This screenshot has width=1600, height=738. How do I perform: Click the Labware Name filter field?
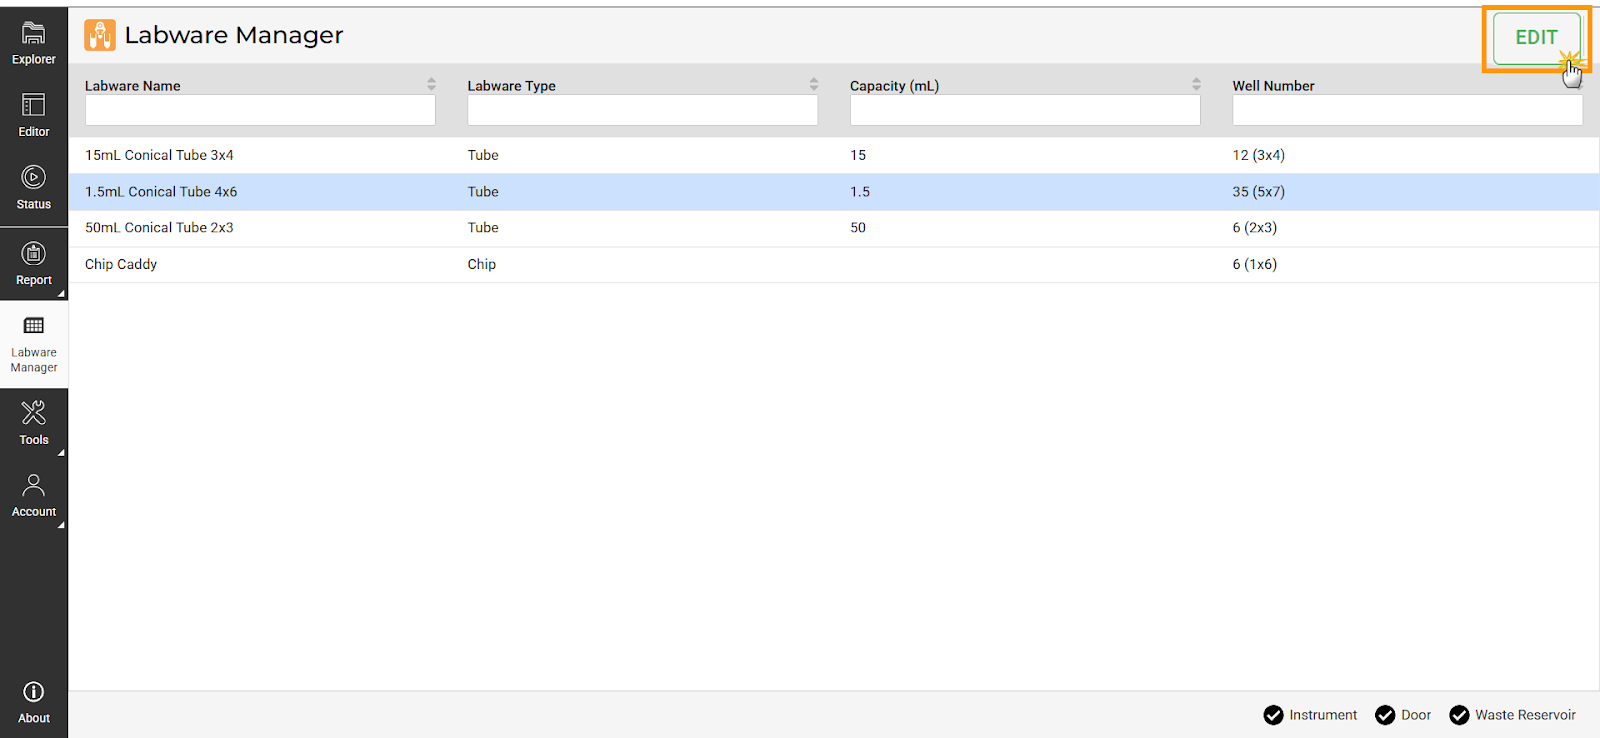pos(260,110)
